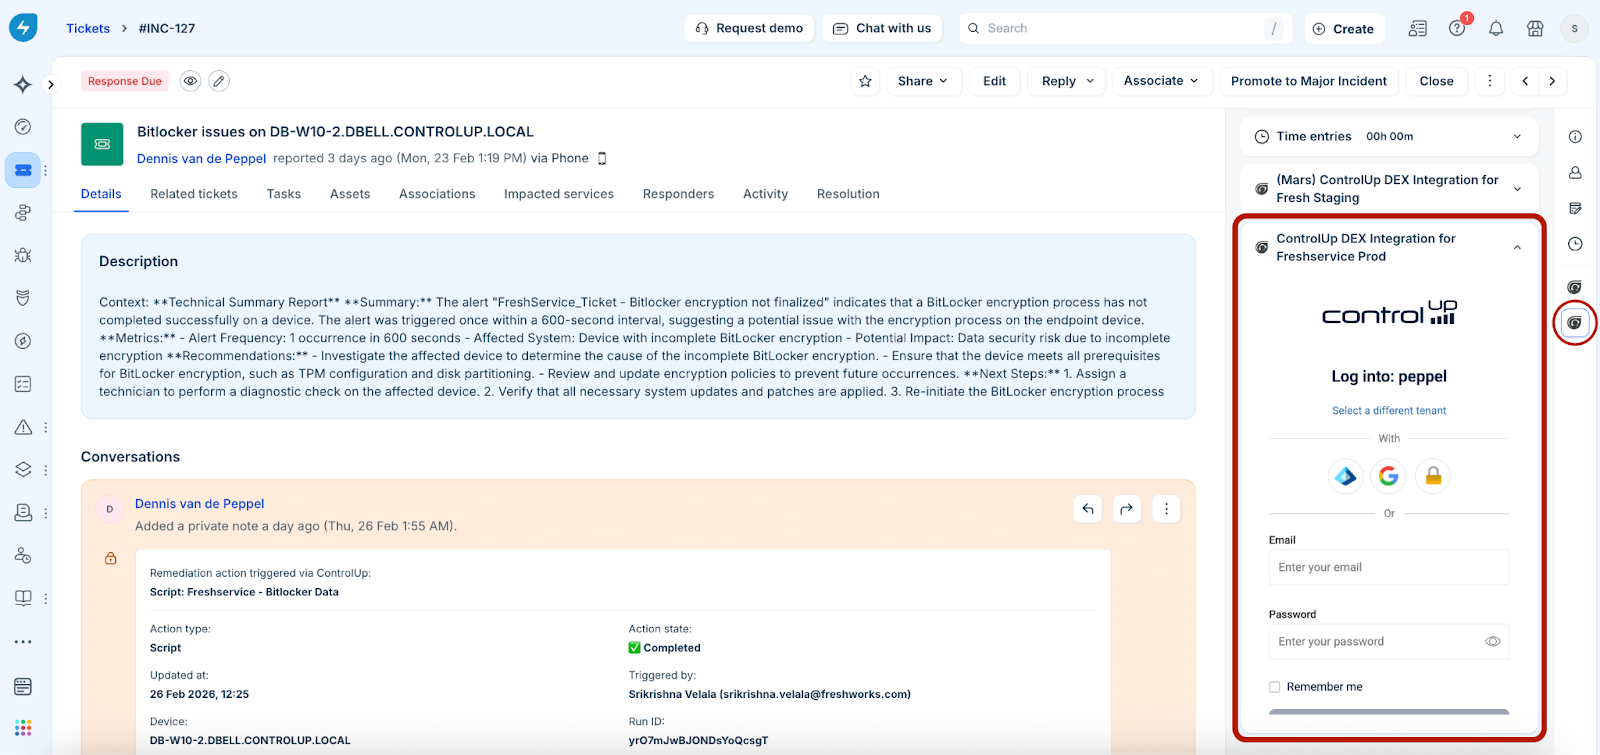This screenshot has height=755, width=1600.
Task: Open the colorful apps grid icon at sidebar bottom
Action: 23,728
